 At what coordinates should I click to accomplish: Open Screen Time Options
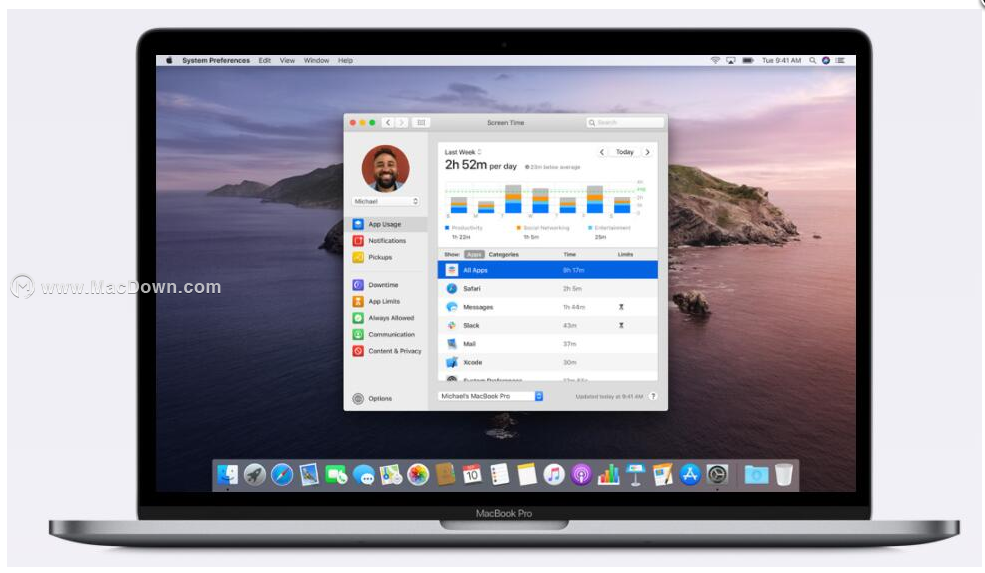373,398
